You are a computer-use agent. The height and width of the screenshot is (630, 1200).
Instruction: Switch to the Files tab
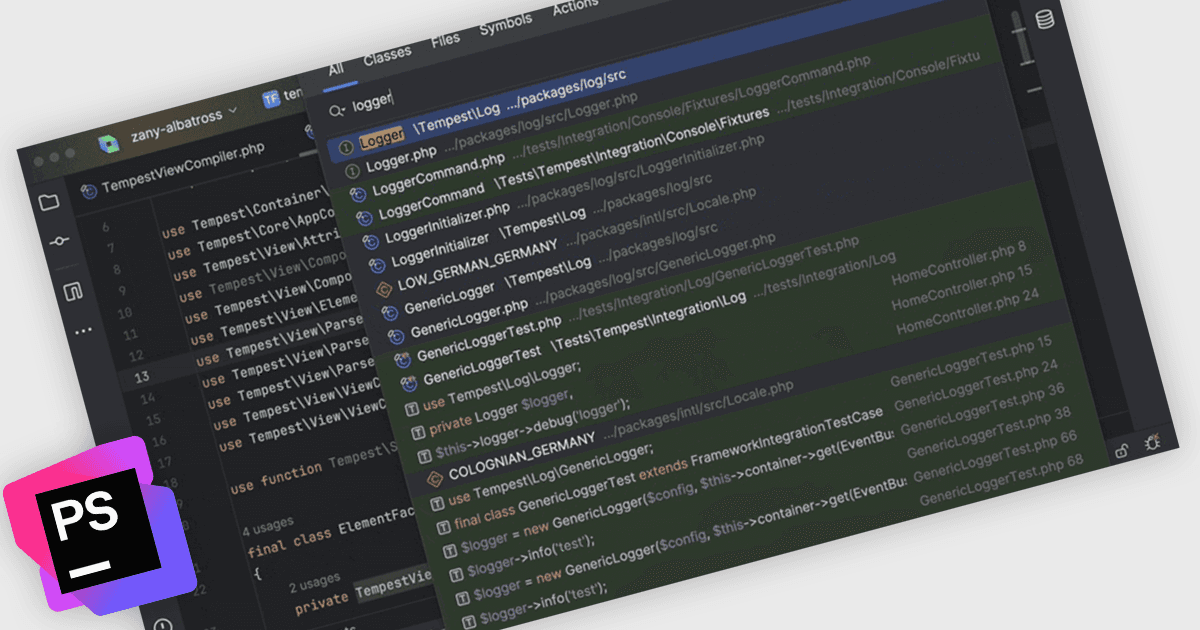click(x=446, y=41)
